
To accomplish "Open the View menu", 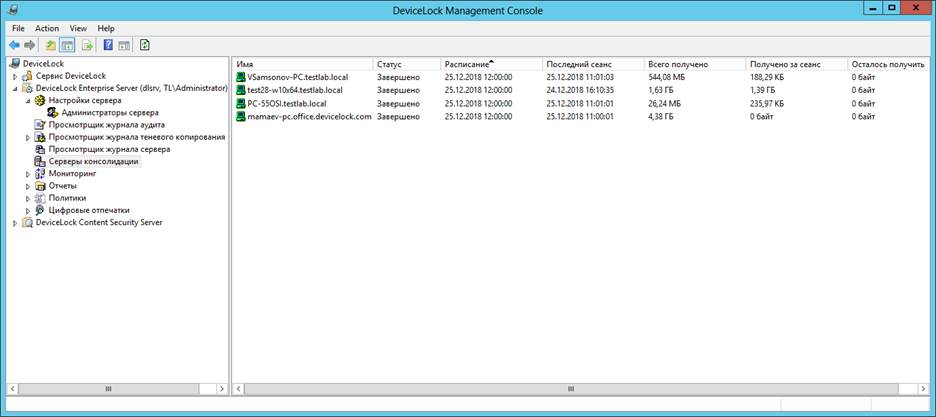I will click(78, 28).
